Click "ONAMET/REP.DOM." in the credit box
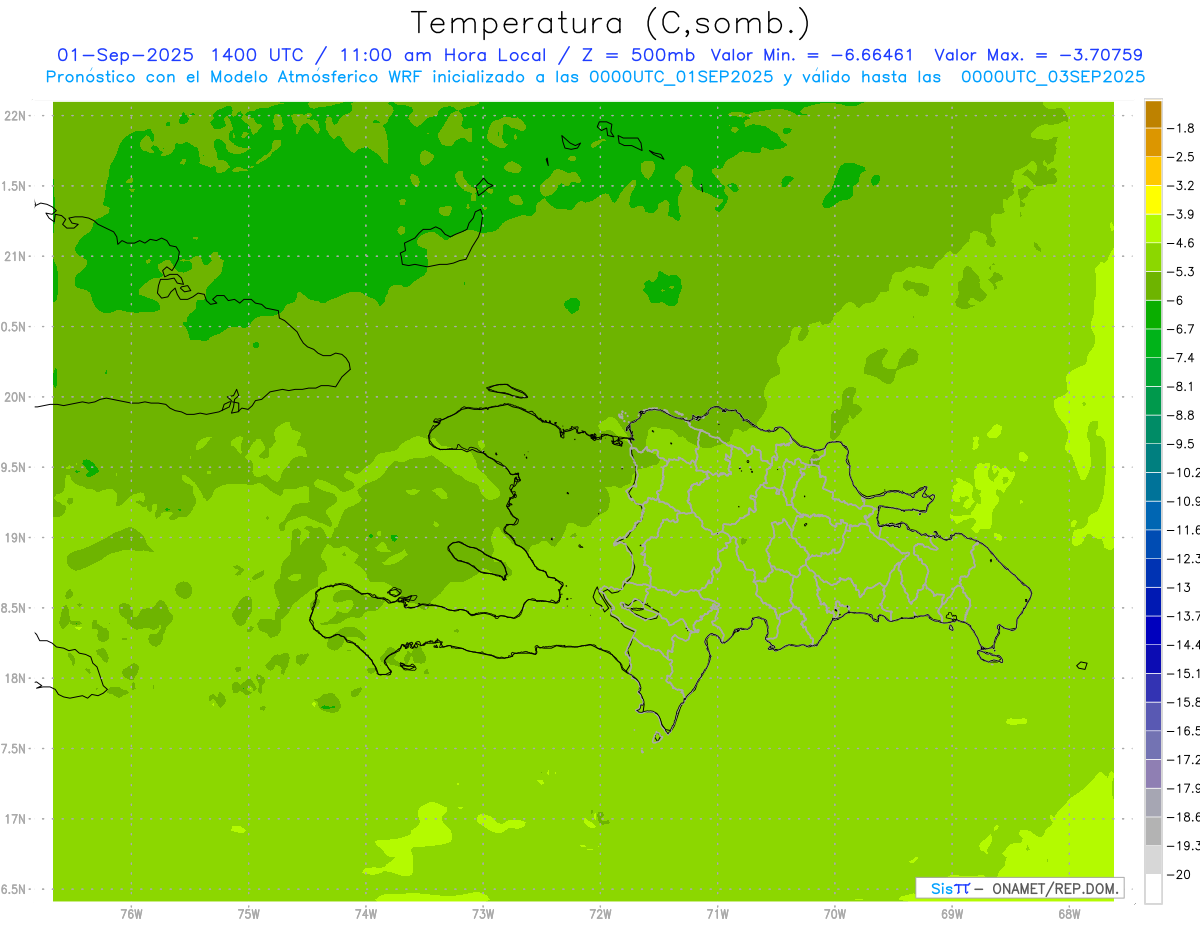Viewport: 1200px width, 927px height. tap(1054, 888)
